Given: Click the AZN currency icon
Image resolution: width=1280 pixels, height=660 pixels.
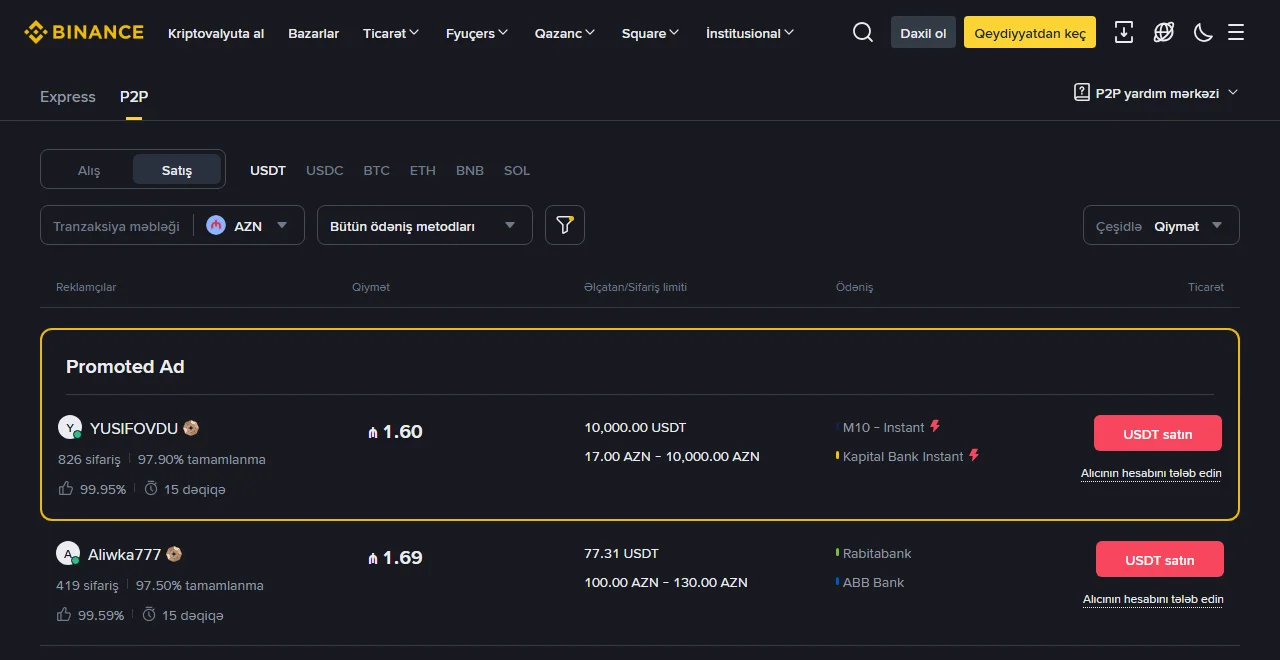Looking at the screenshot, I should (x=216, y=225).
